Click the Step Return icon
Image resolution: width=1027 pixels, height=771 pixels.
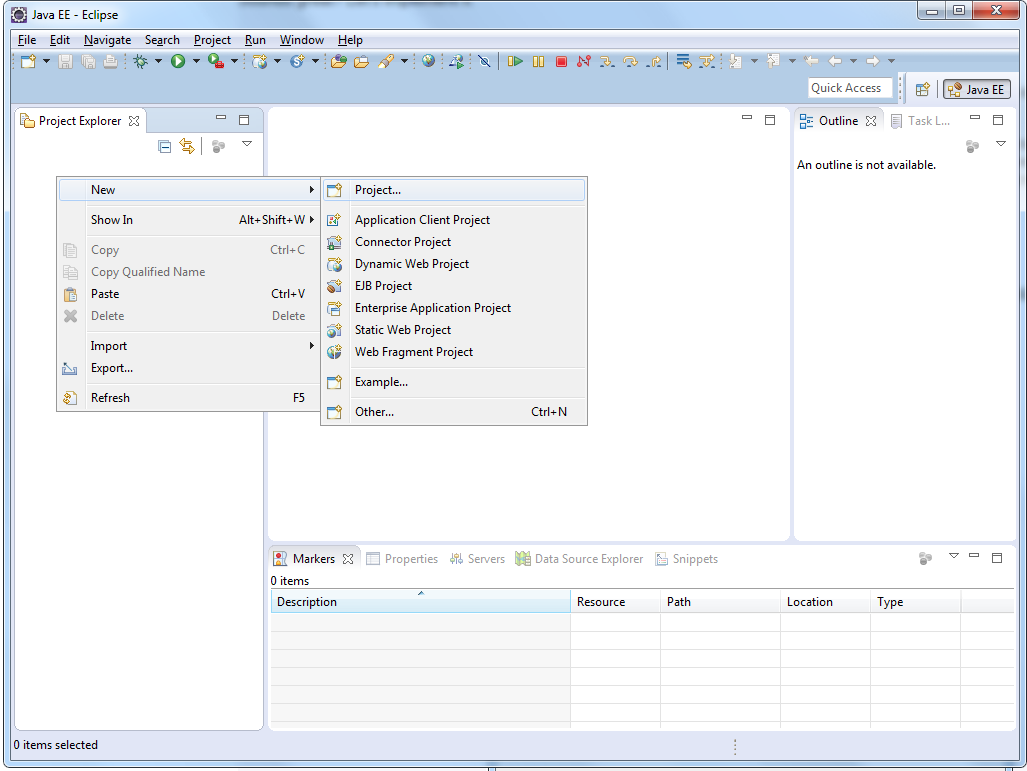tap(653, 62)
